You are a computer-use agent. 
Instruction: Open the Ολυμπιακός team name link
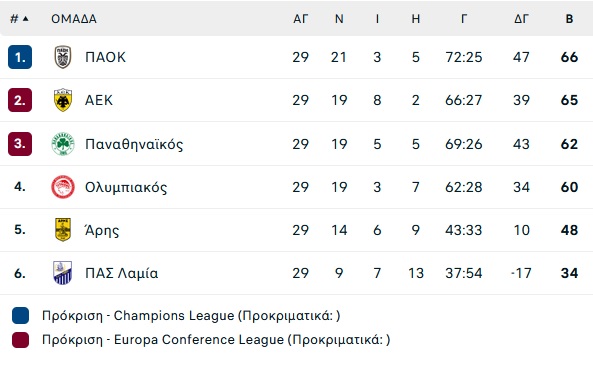126,187
